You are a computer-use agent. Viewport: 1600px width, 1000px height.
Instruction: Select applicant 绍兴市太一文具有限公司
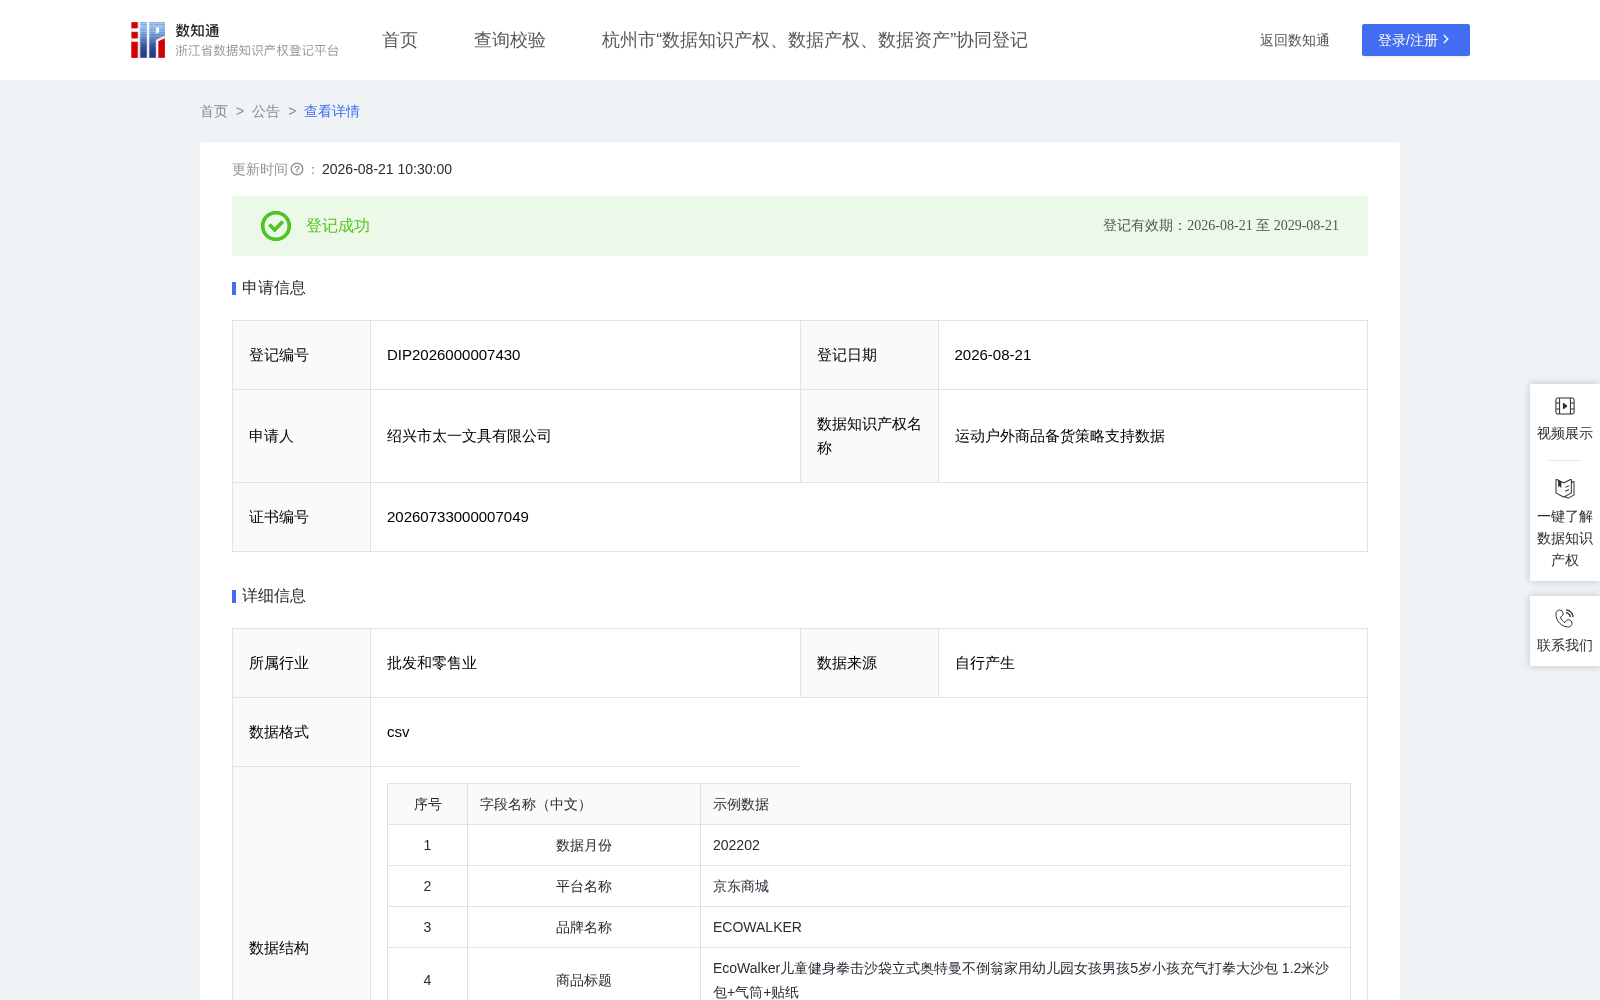coord(469,436)
